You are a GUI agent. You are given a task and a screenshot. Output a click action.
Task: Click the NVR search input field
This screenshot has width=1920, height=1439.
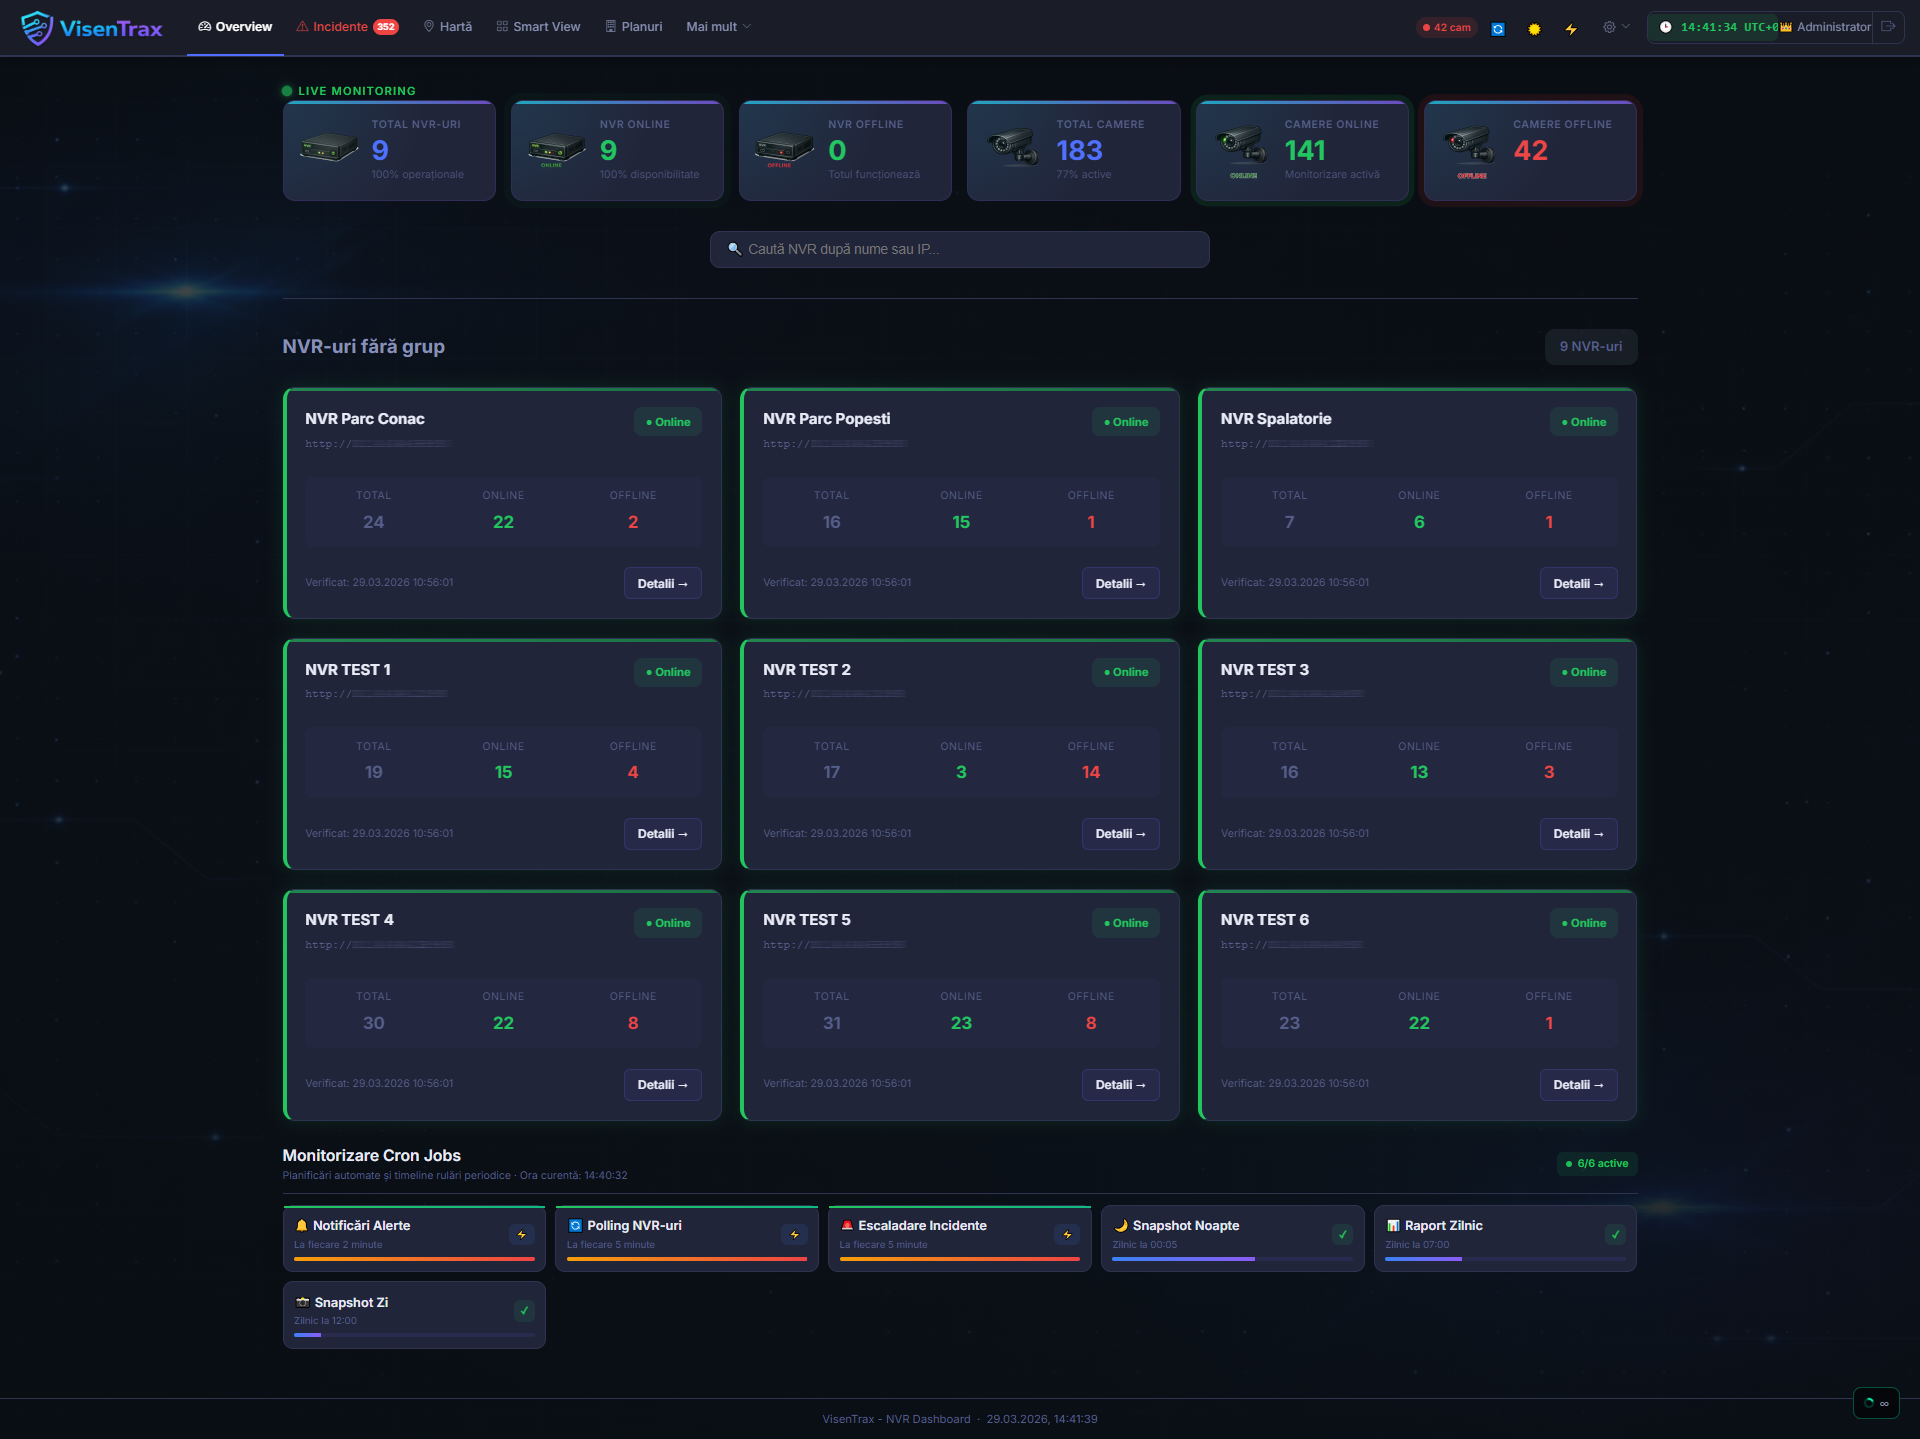point(960,249)
